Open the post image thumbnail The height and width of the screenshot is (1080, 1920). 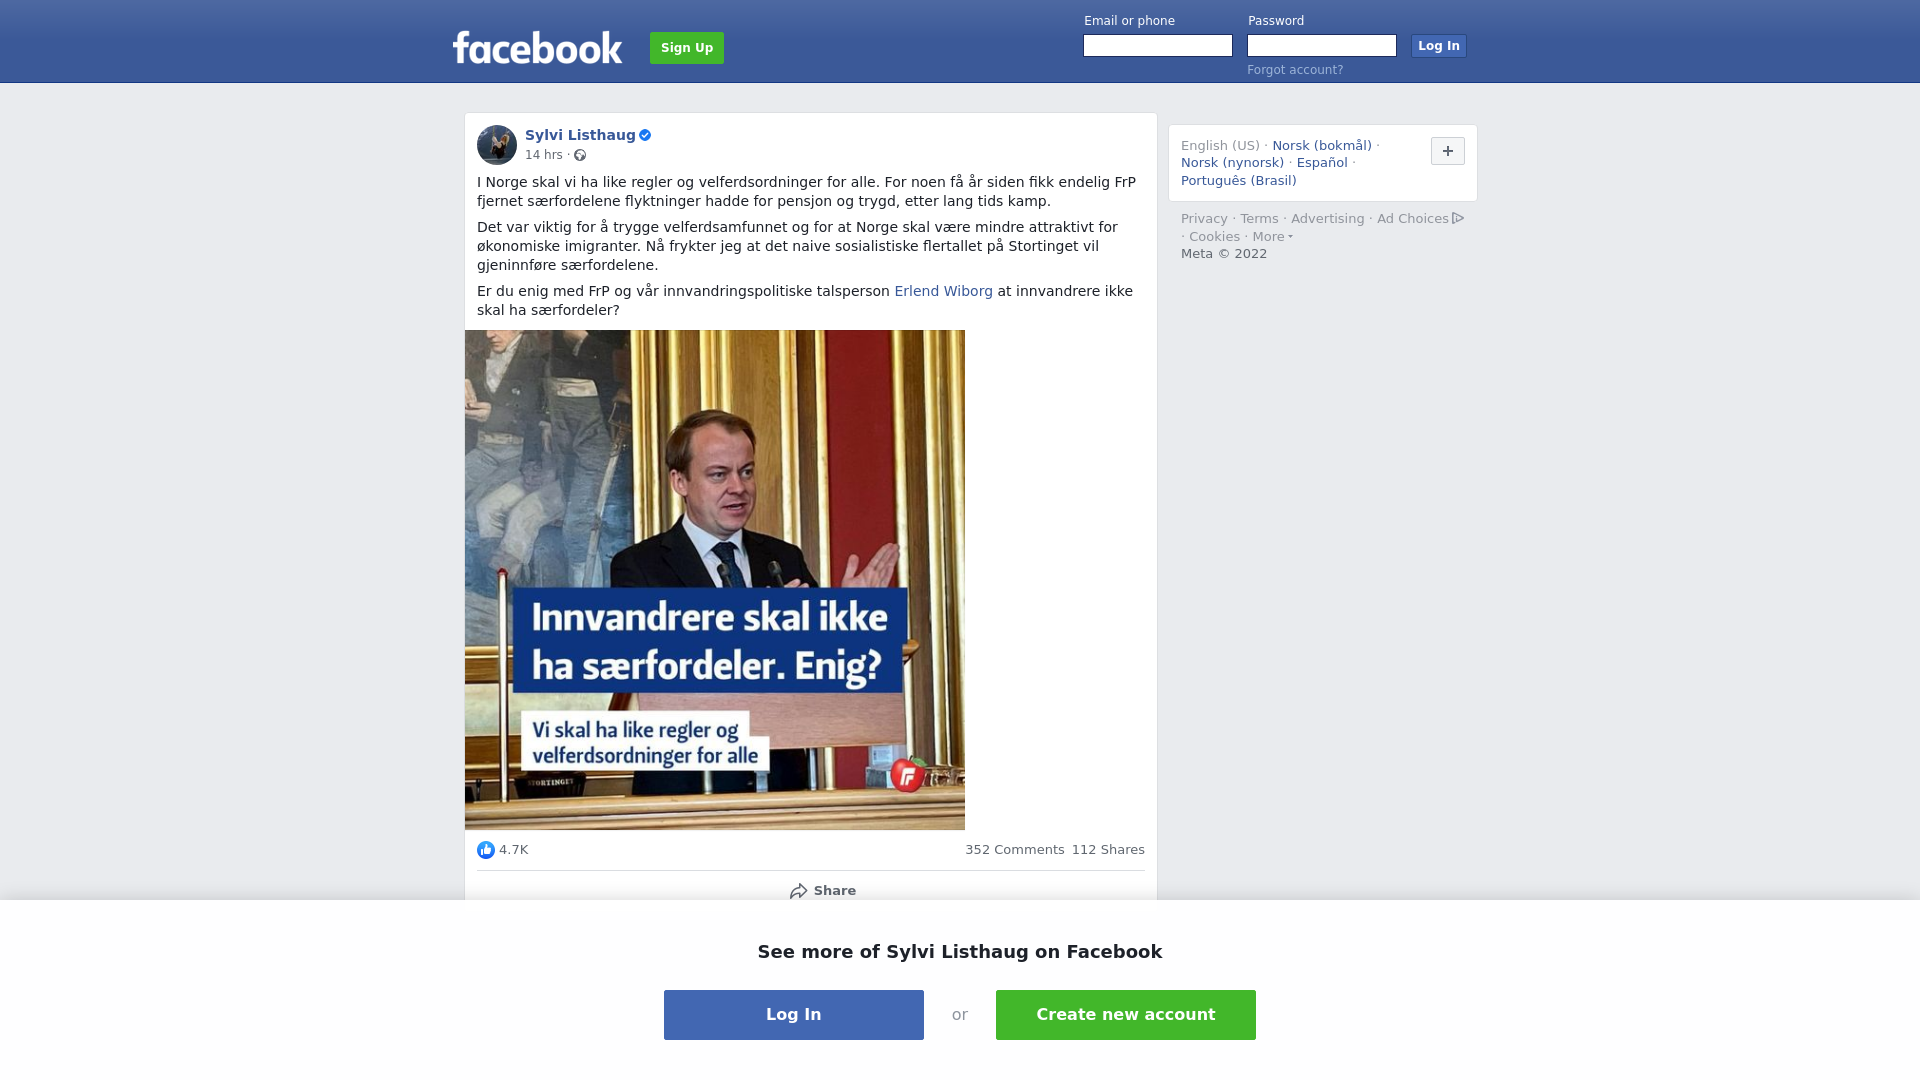coord(715,580)
